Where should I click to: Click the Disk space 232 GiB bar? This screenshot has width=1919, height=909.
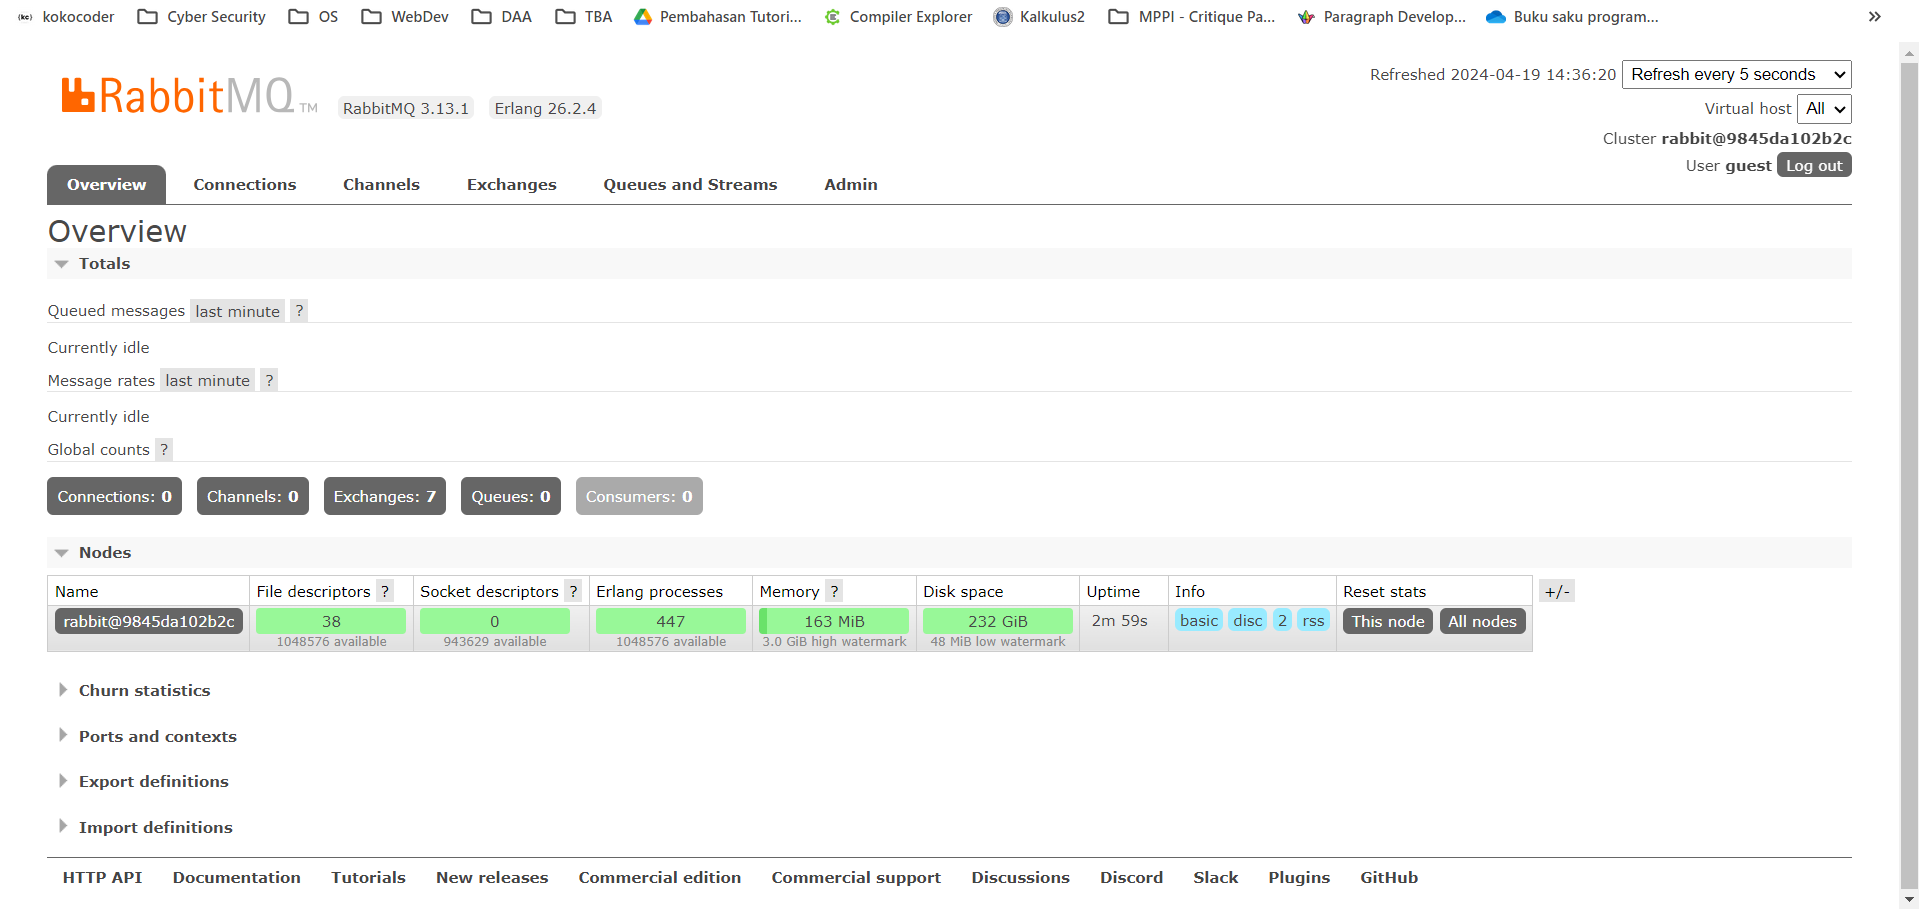pos(998,621)
